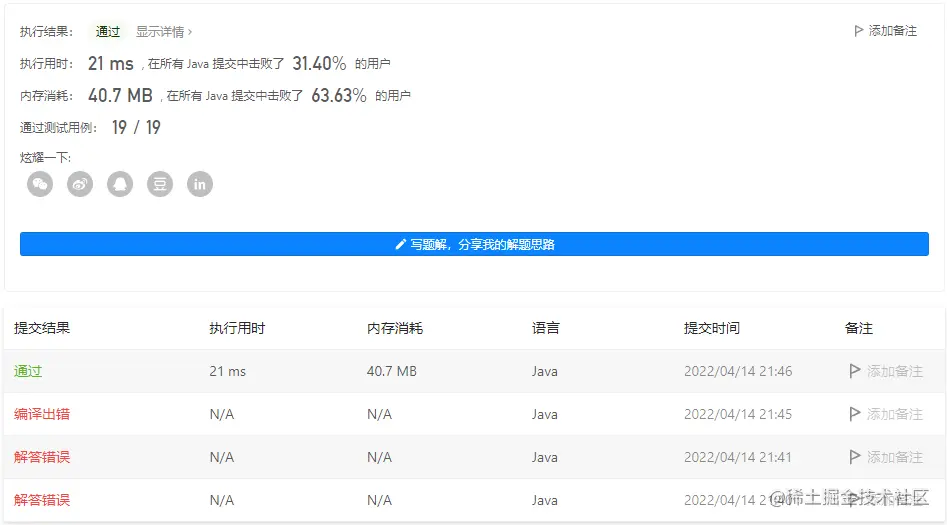Click the 2022/04/14 21:46 timestamp
Image resolution: width=947 pixels, height=525 pixels.
tap(737, 371)
